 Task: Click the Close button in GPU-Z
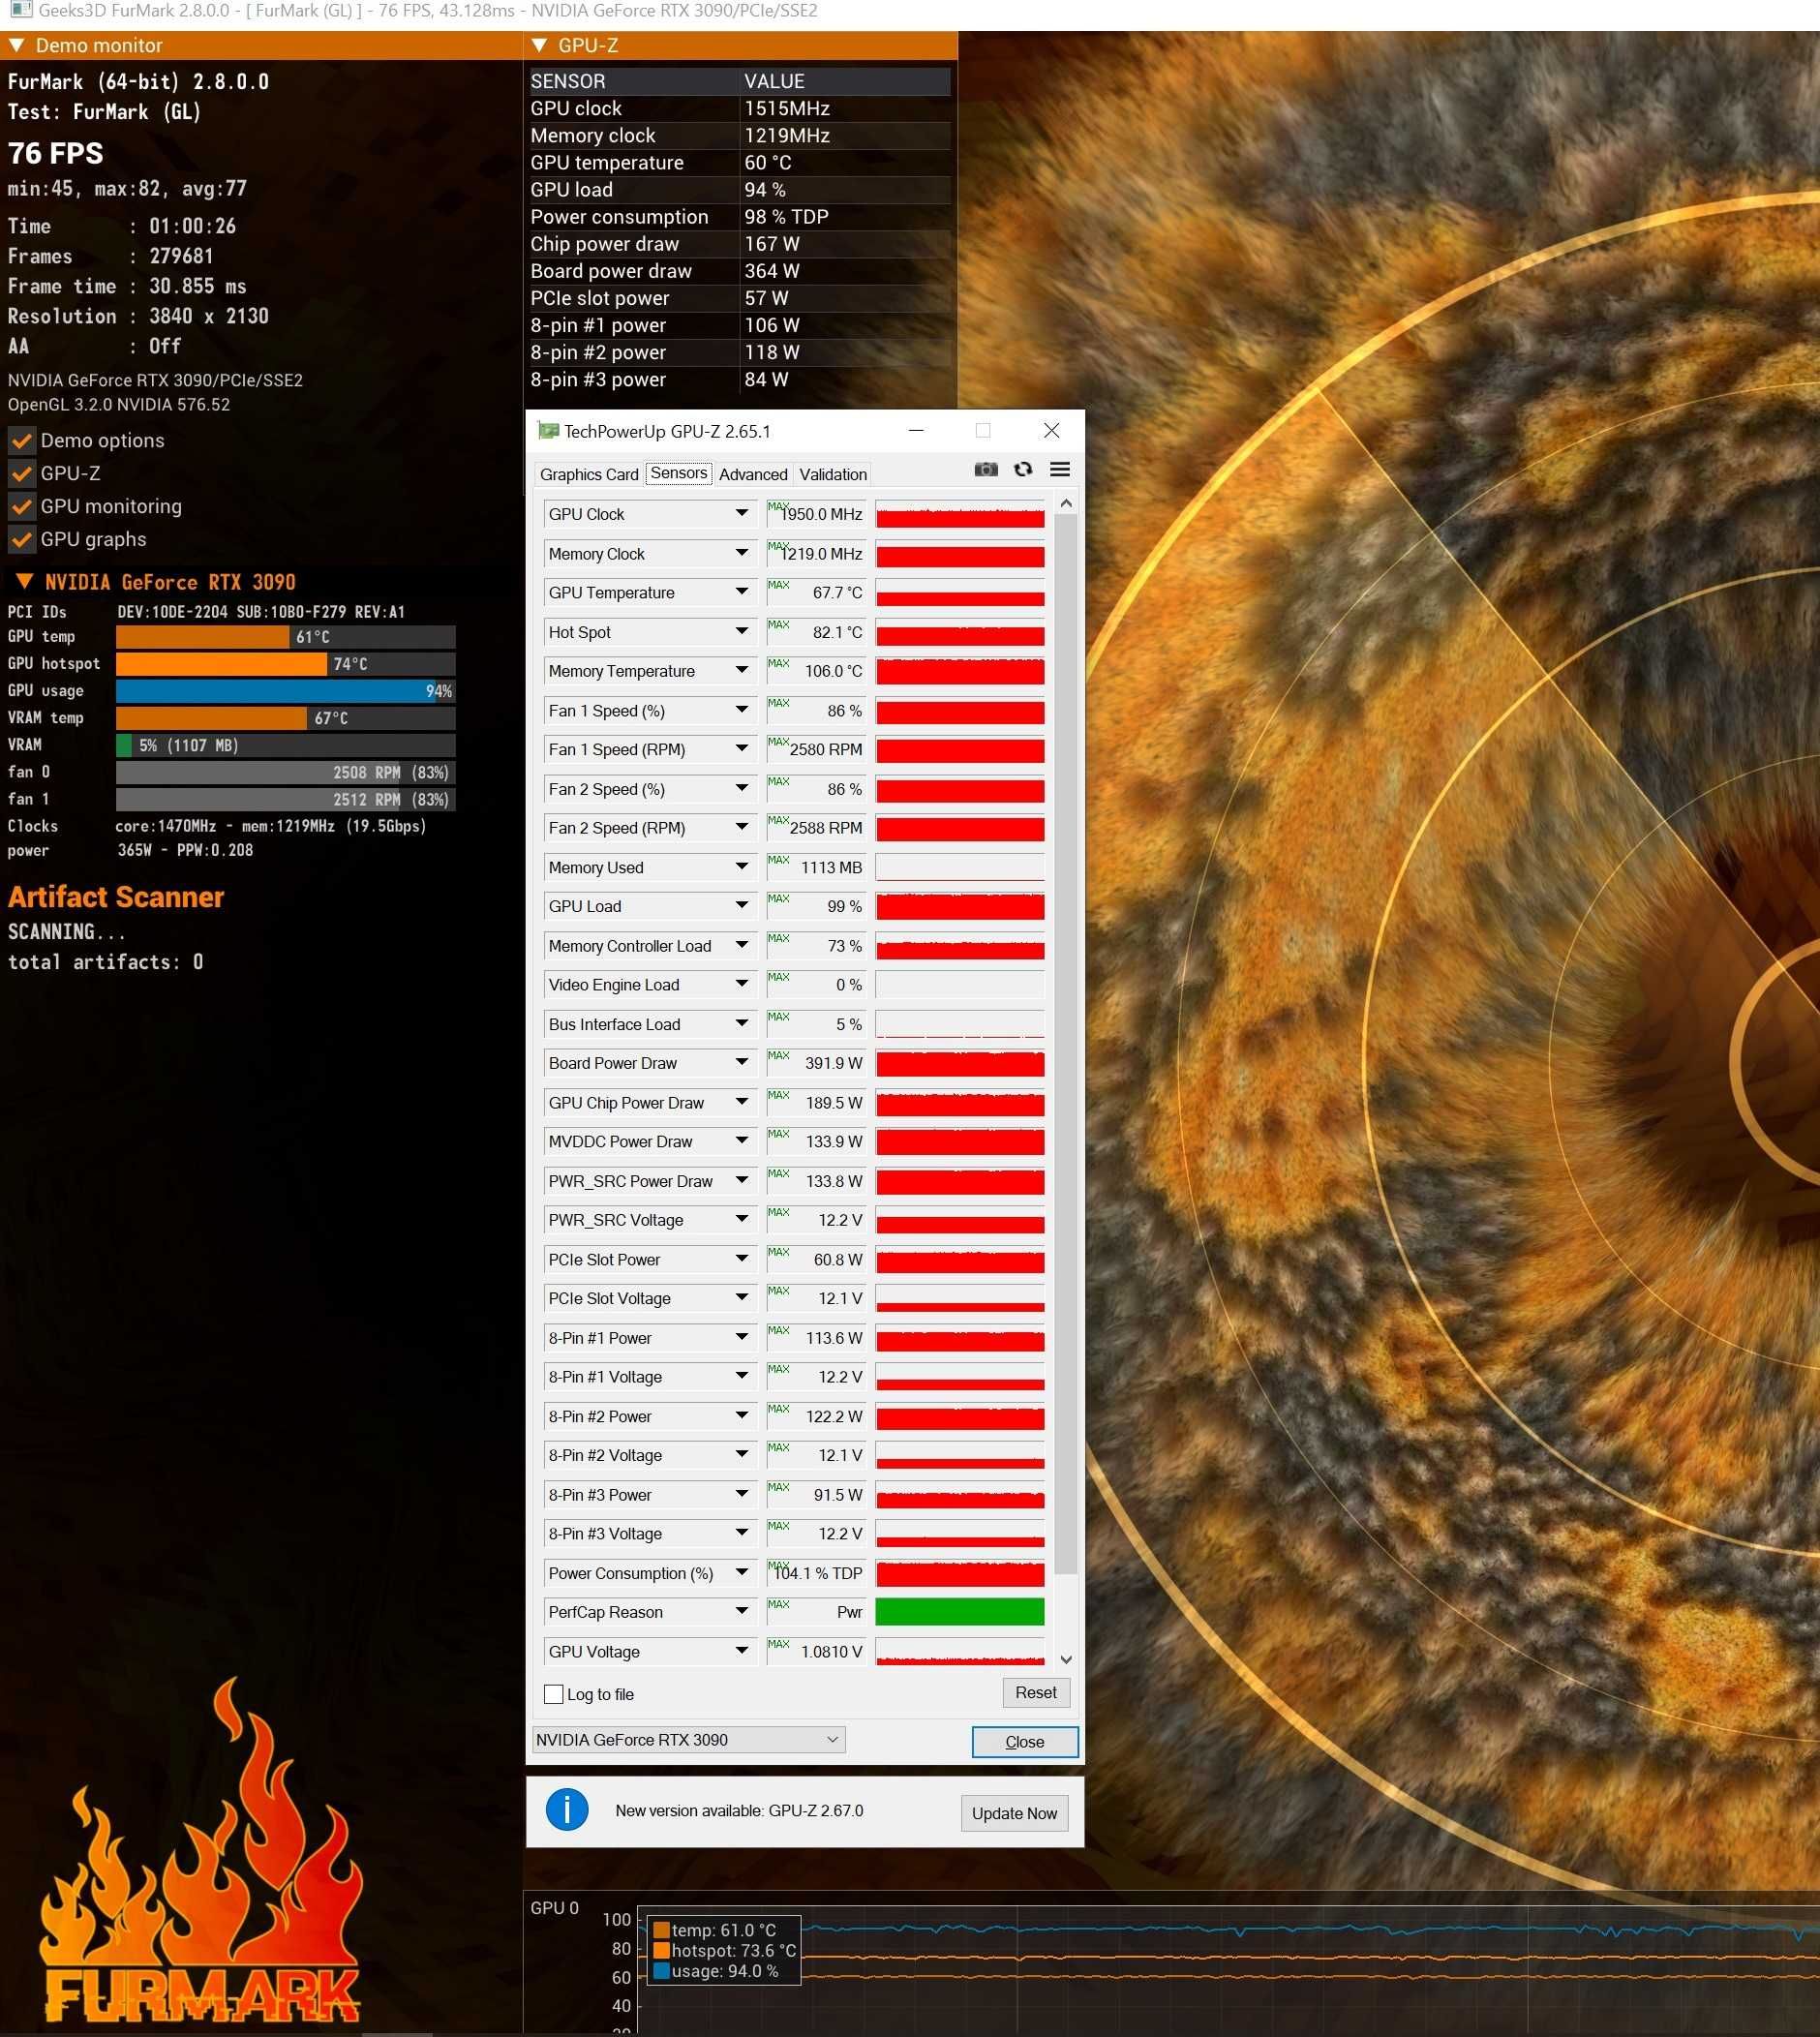click(1024, 1742)
